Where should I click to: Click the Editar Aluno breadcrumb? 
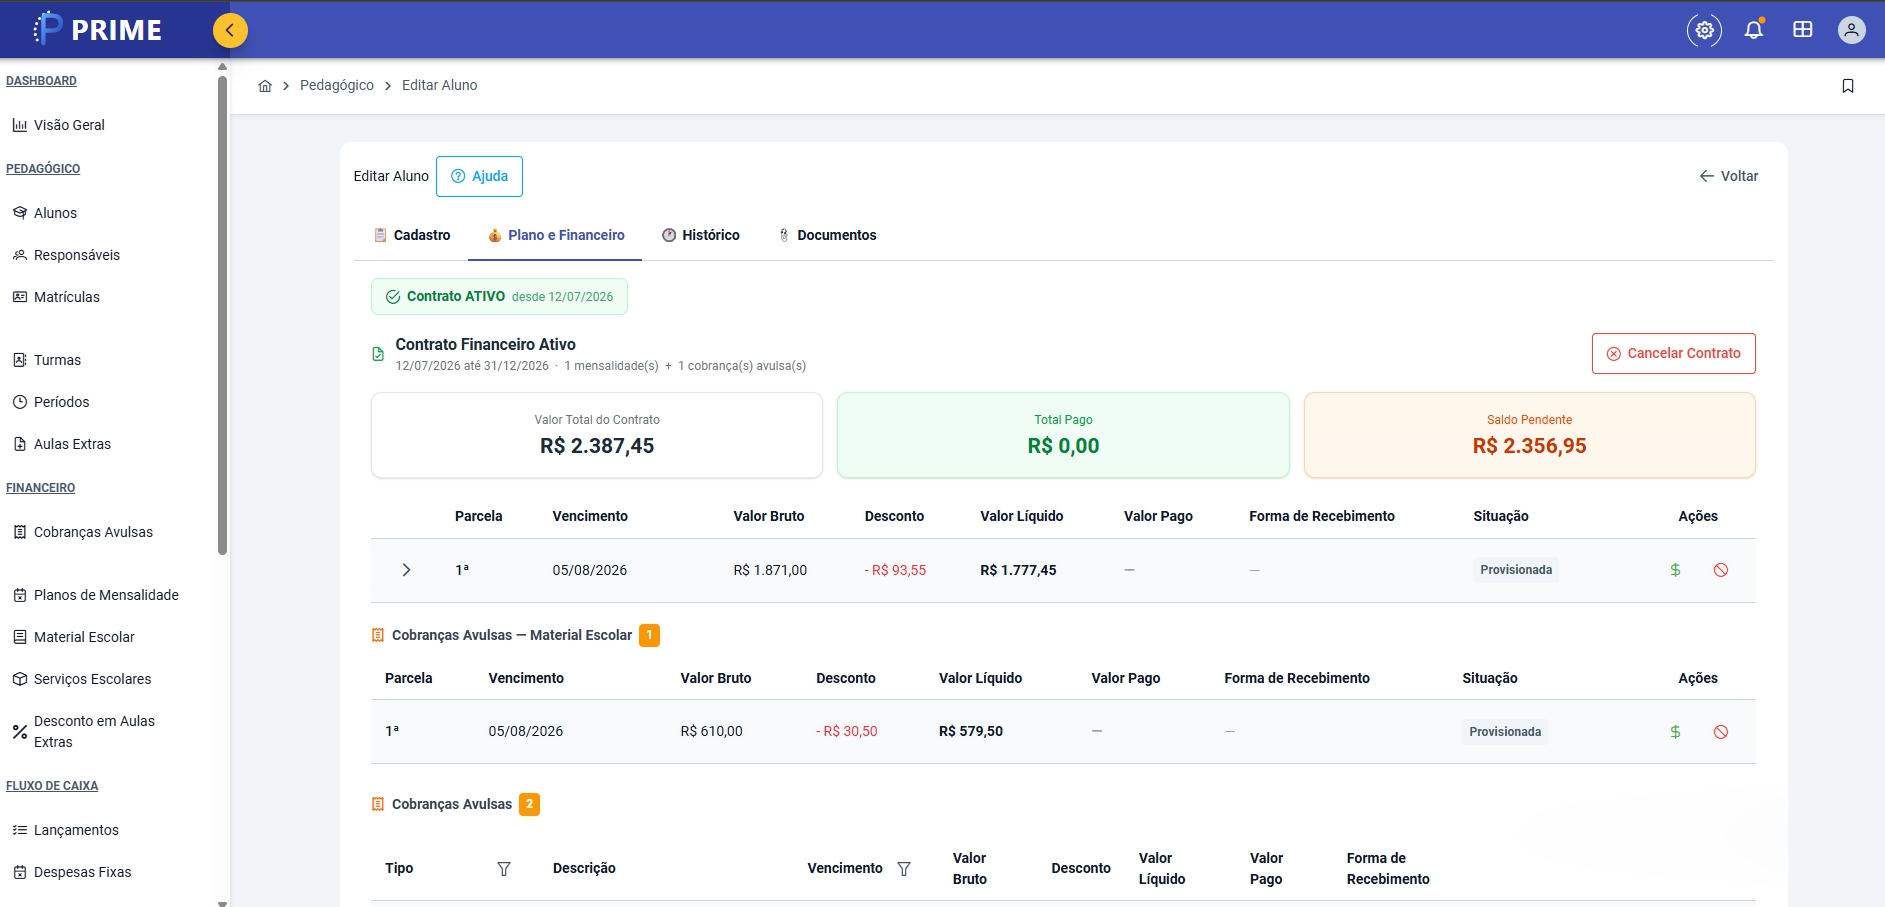click(439, 85)
